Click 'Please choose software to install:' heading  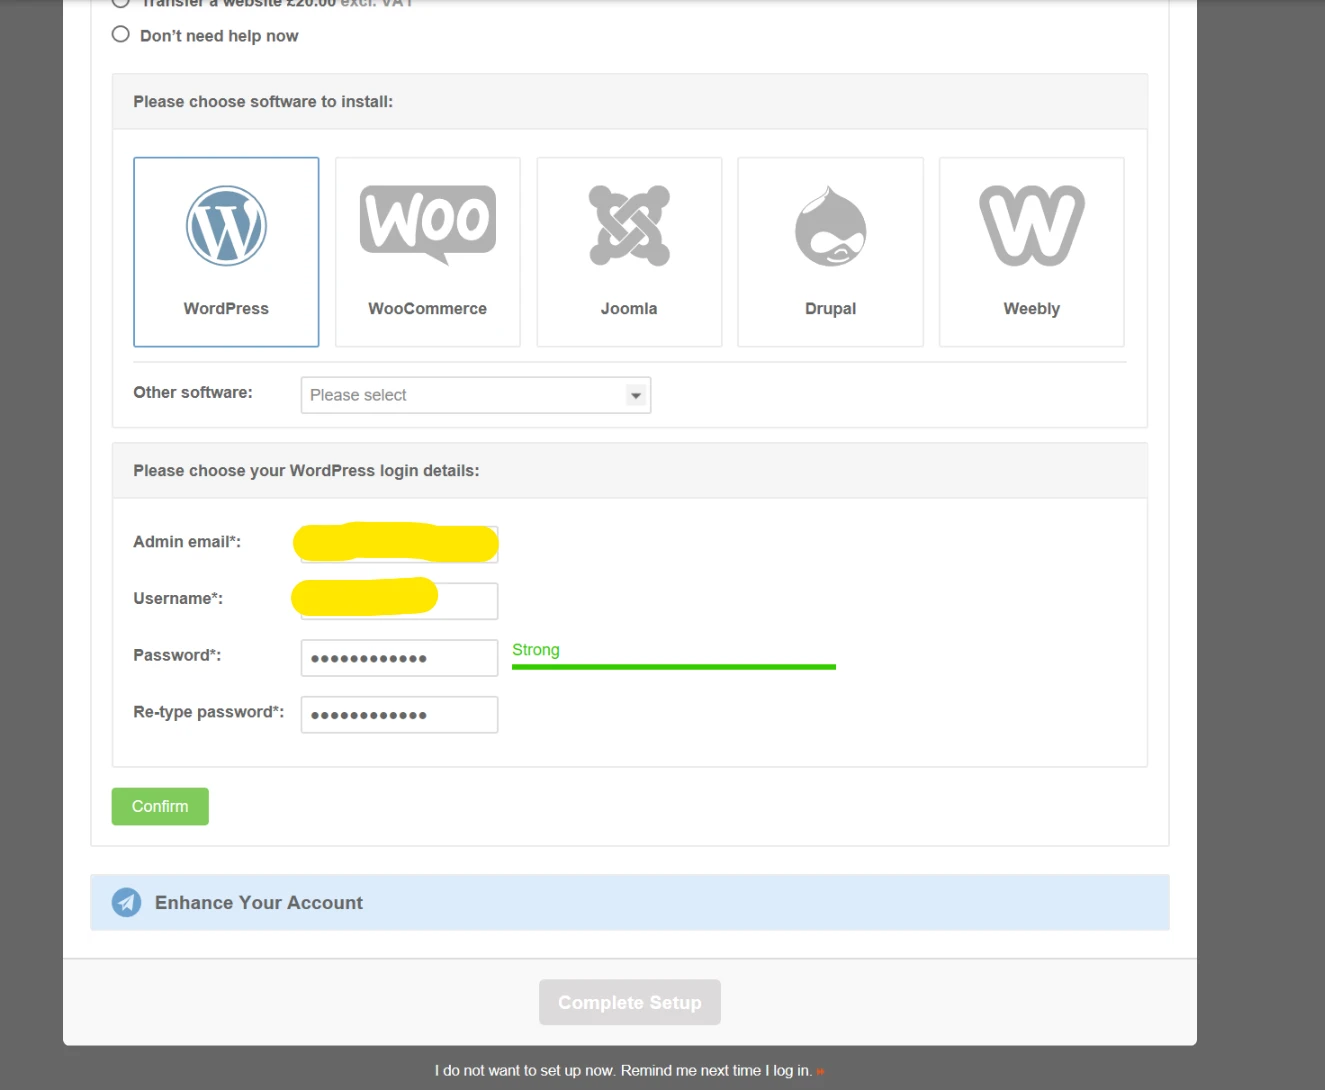point(263,102)
